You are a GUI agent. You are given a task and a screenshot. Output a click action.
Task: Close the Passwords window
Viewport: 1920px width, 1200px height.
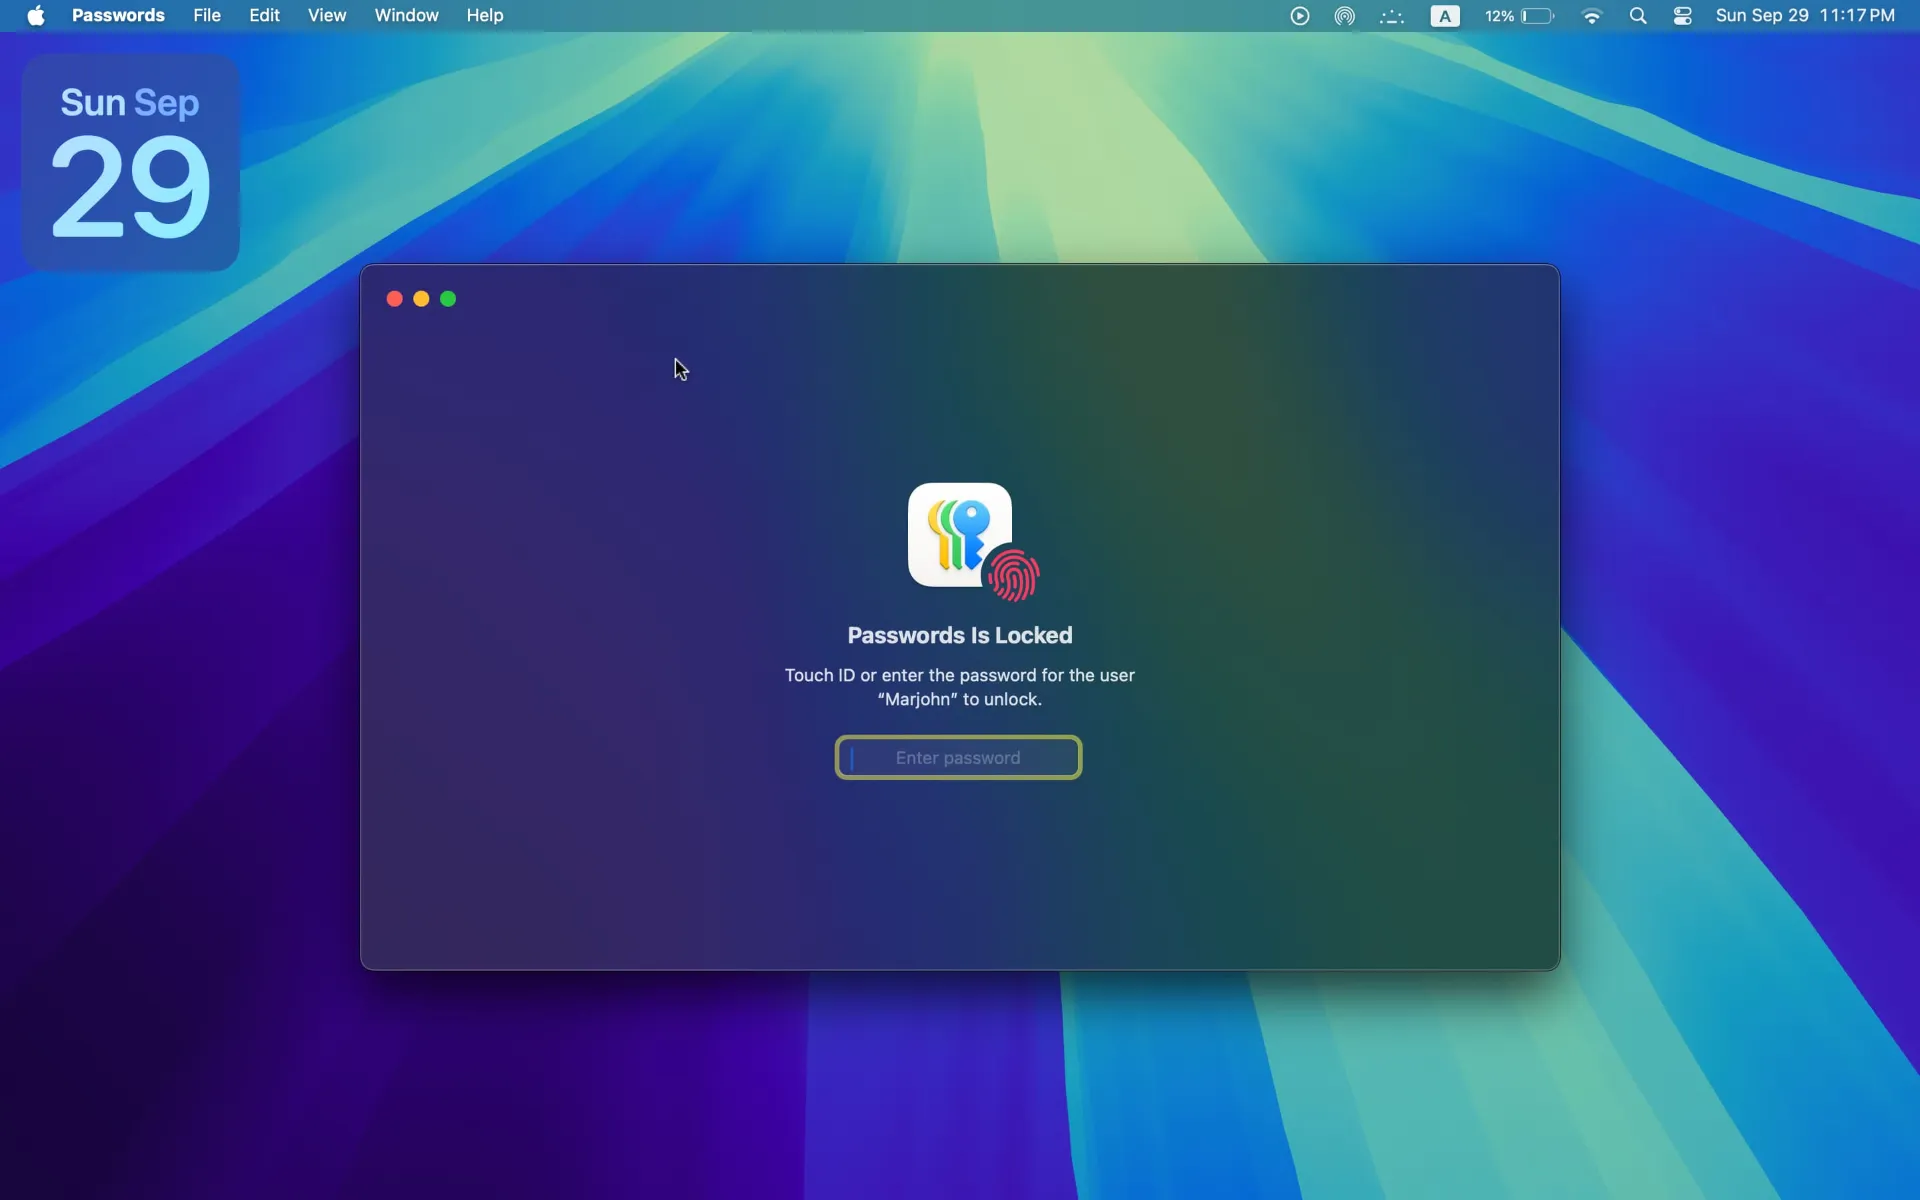point(394,299)
